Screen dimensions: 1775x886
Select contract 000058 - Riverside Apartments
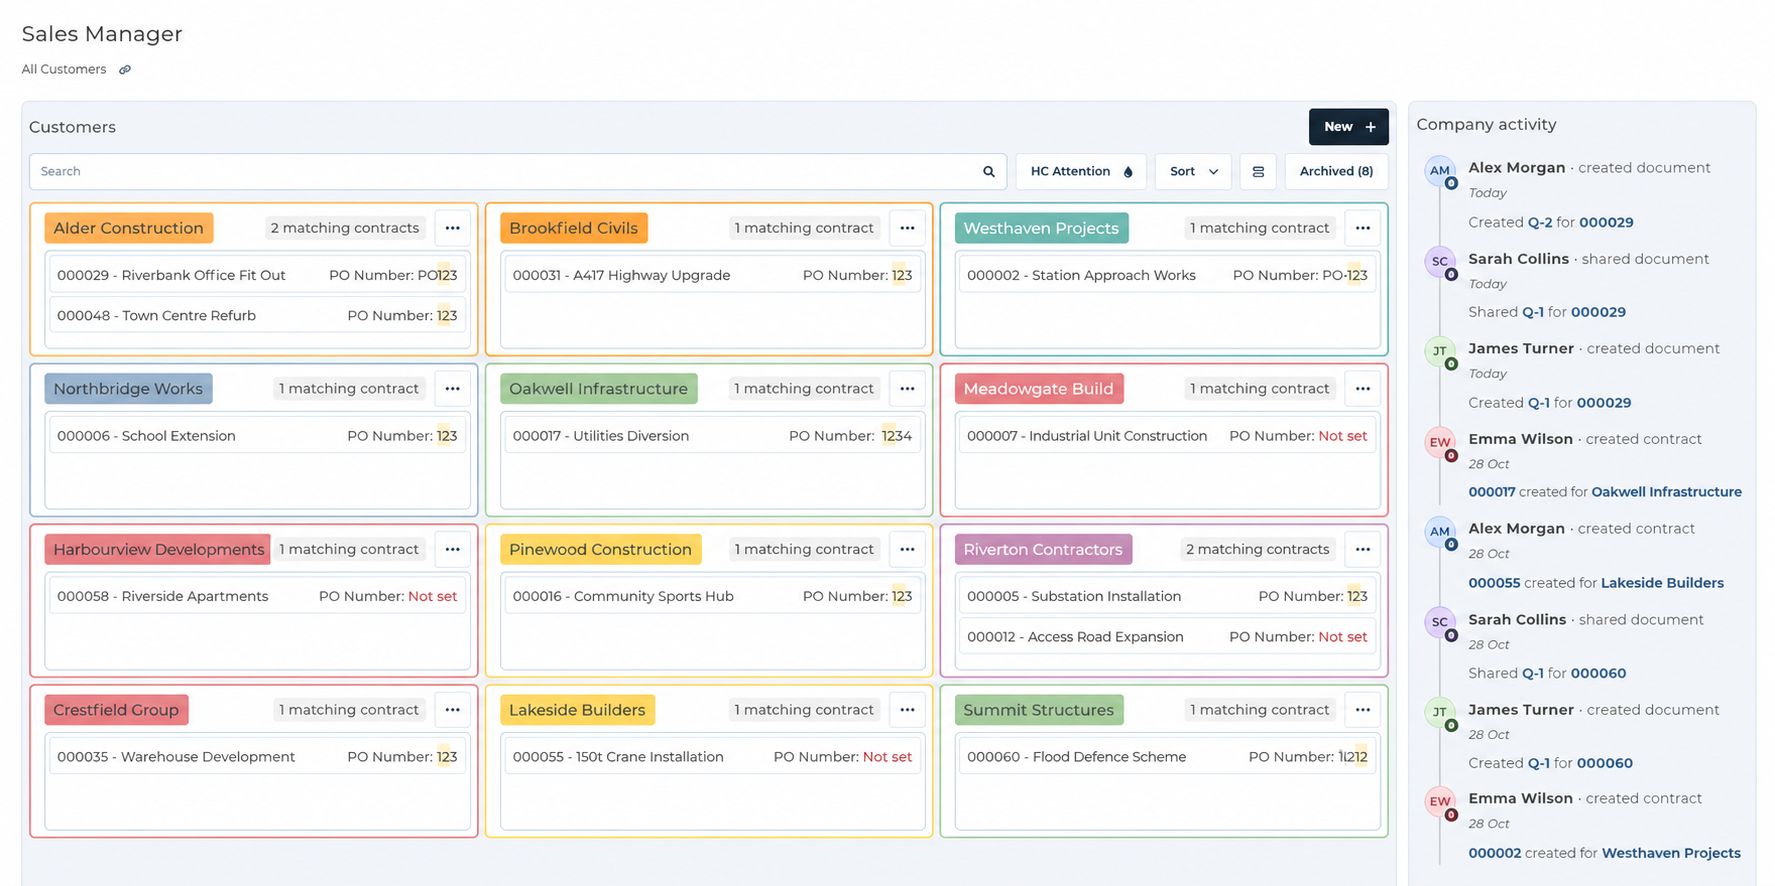[x=257, y=596]
